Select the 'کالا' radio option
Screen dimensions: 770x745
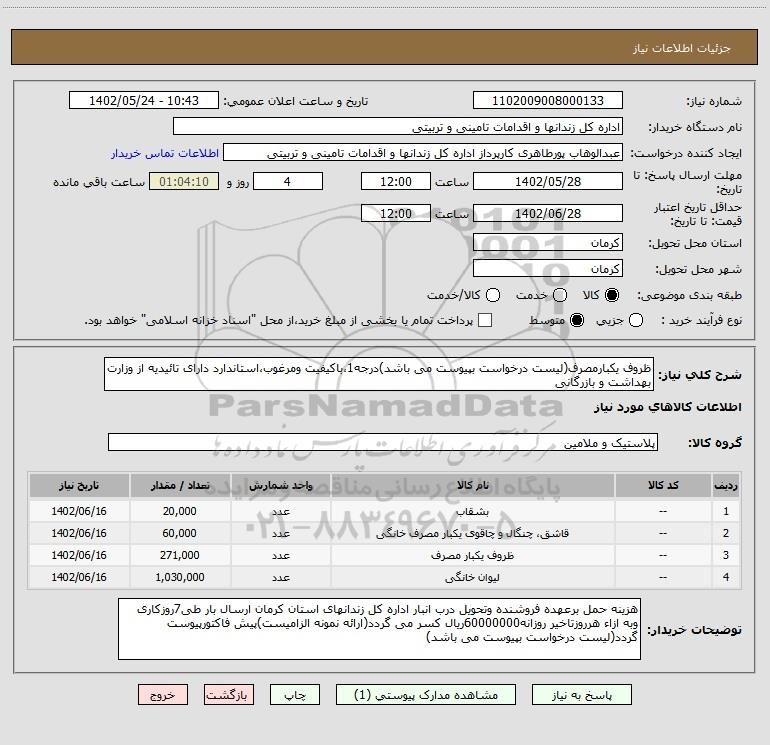click(x=613, y=296)
